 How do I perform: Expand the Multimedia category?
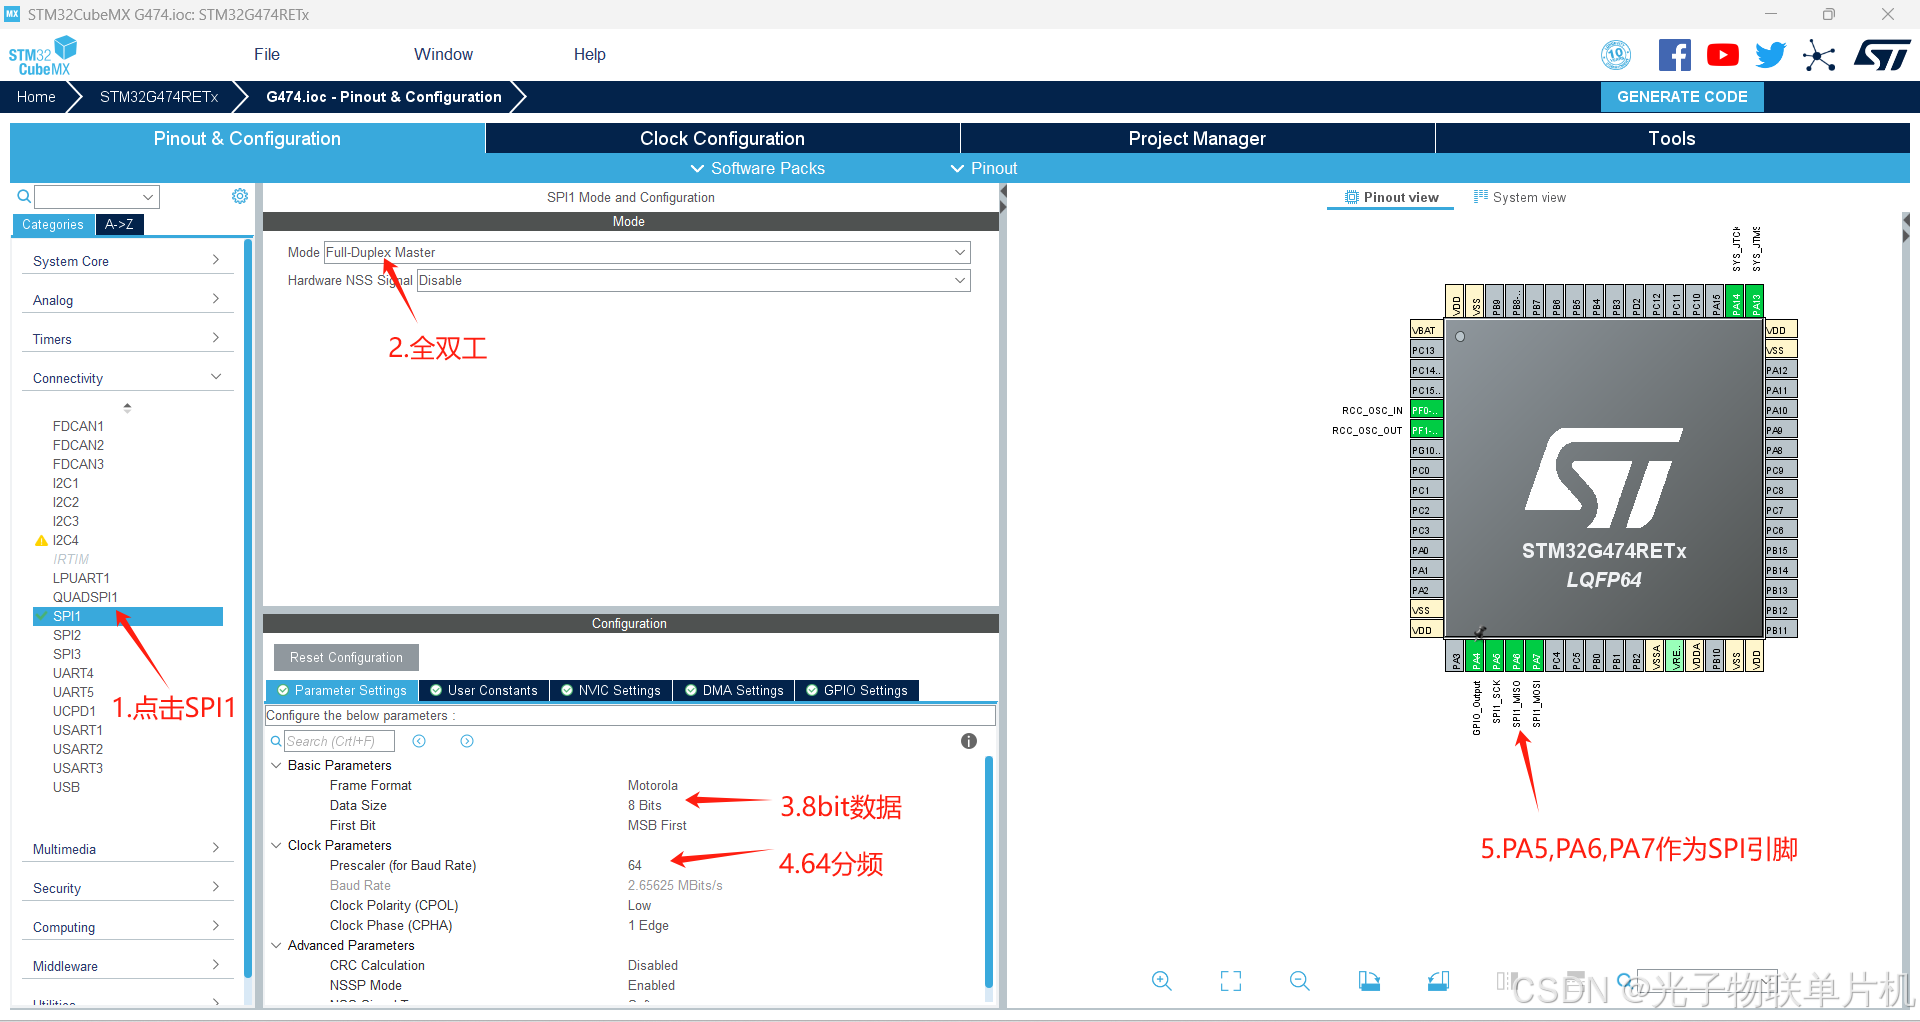pyautogui.click(x=127, y=849)
